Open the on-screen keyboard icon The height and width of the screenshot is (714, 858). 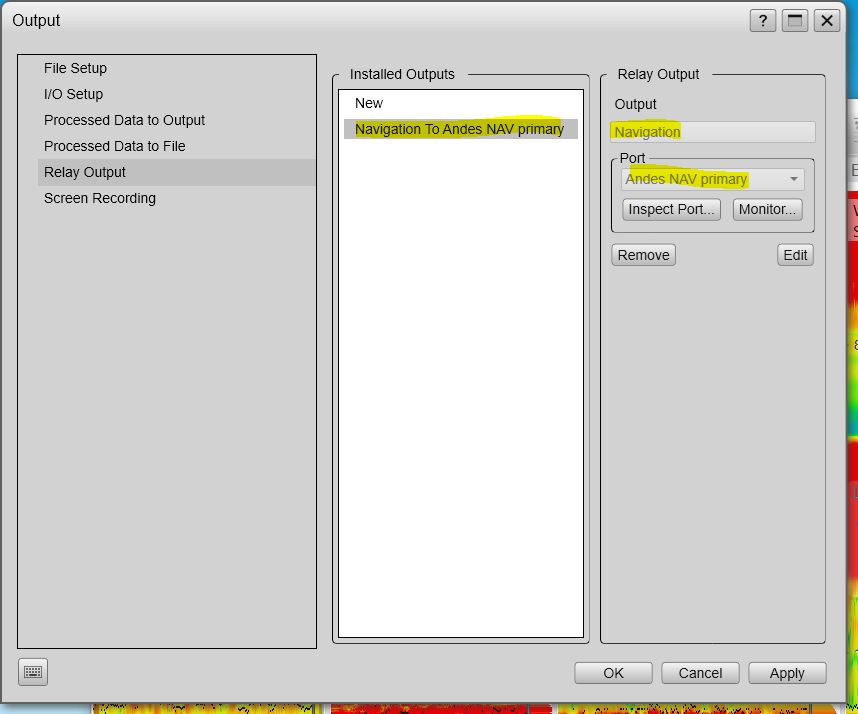(x=33, y=672)
